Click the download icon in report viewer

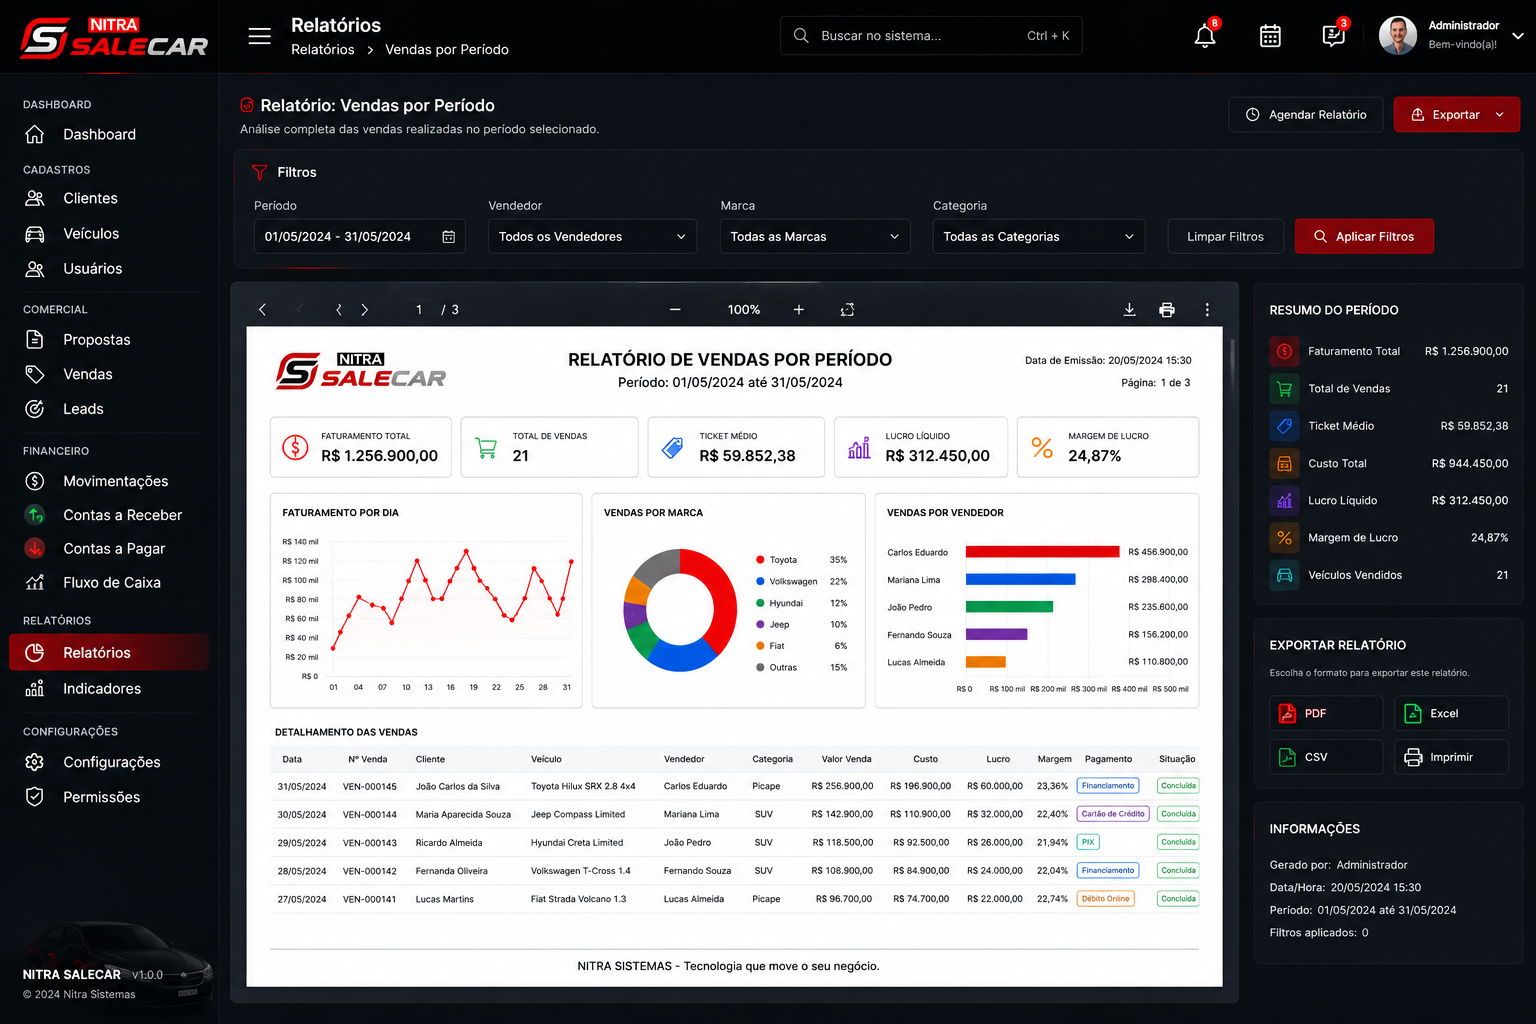click(1129, 310)
